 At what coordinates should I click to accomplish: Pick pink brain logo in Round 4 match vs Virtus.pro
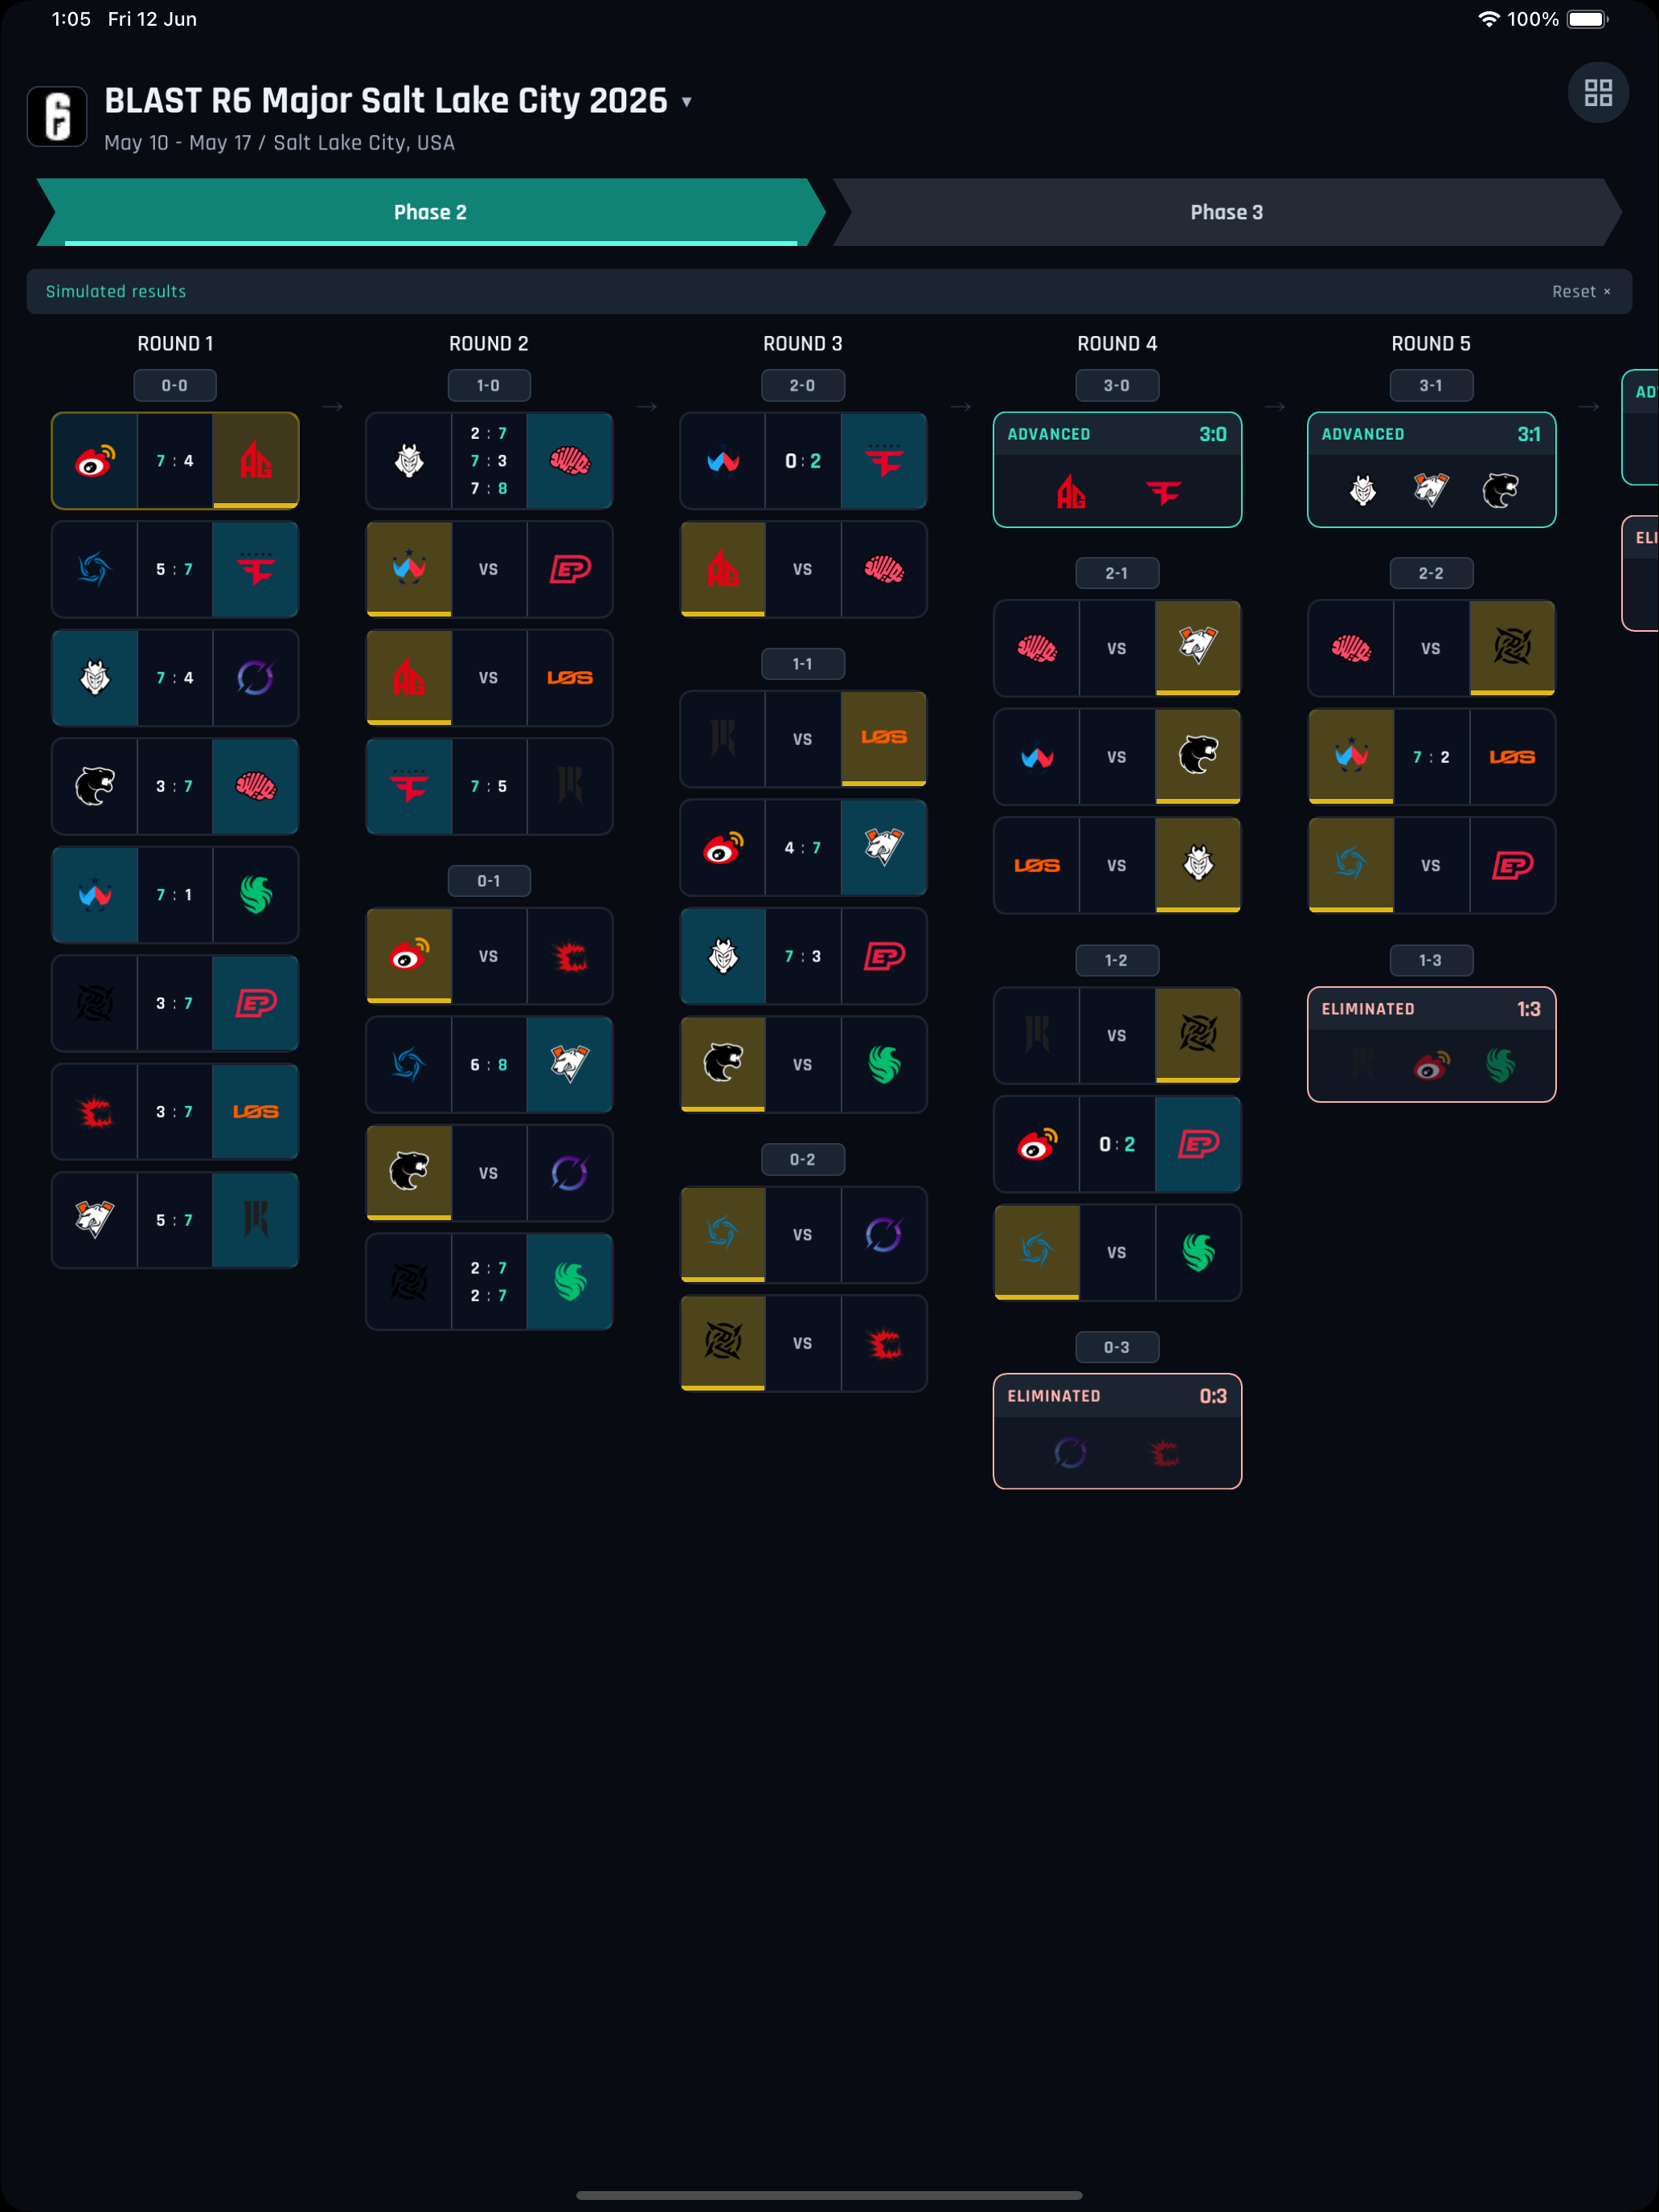[x=1037, y=649]
